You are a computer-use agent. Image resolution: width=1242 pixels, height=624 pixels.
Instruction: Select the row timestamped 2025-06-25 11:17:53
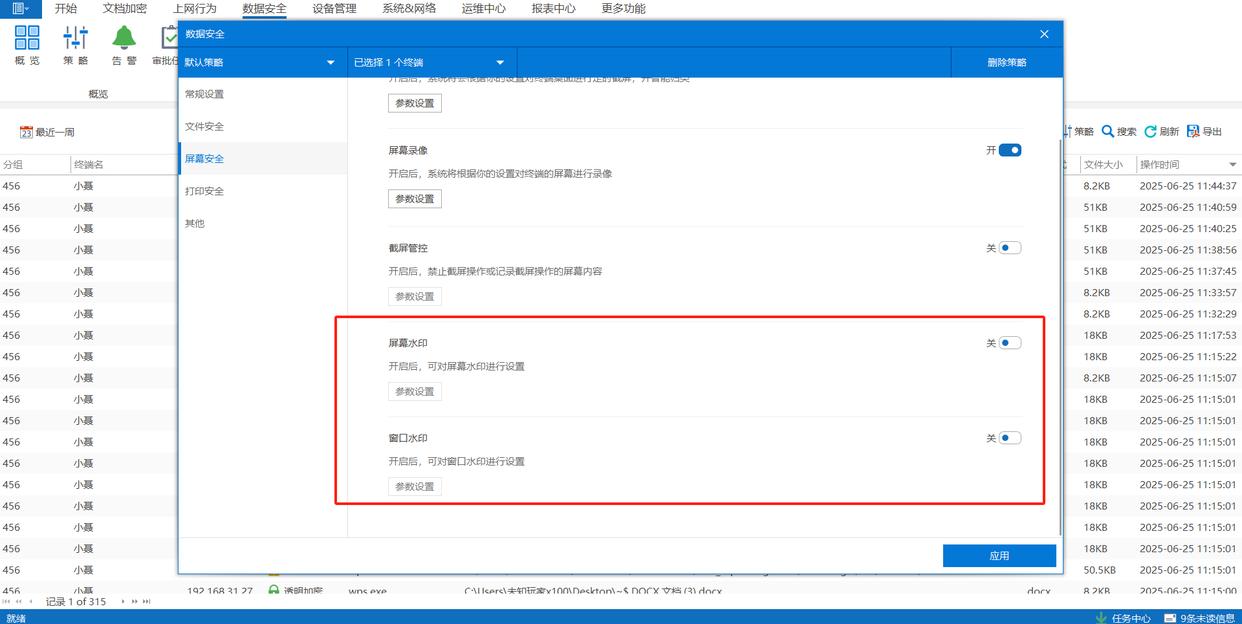621,335
